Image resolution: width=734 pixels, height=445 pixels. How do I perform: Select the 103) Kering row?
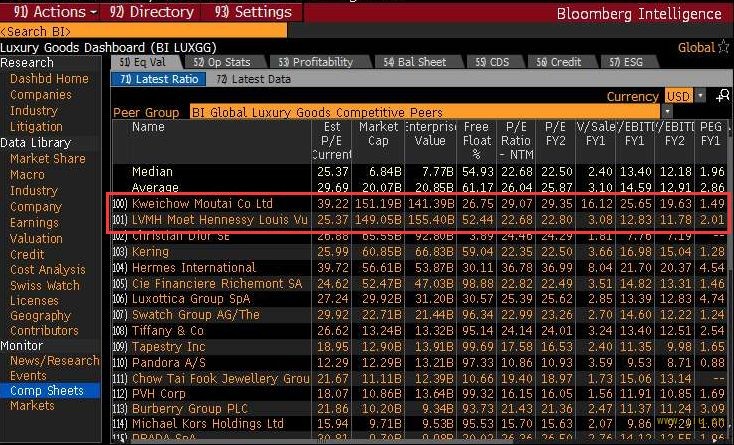click(x=419, y=252)
